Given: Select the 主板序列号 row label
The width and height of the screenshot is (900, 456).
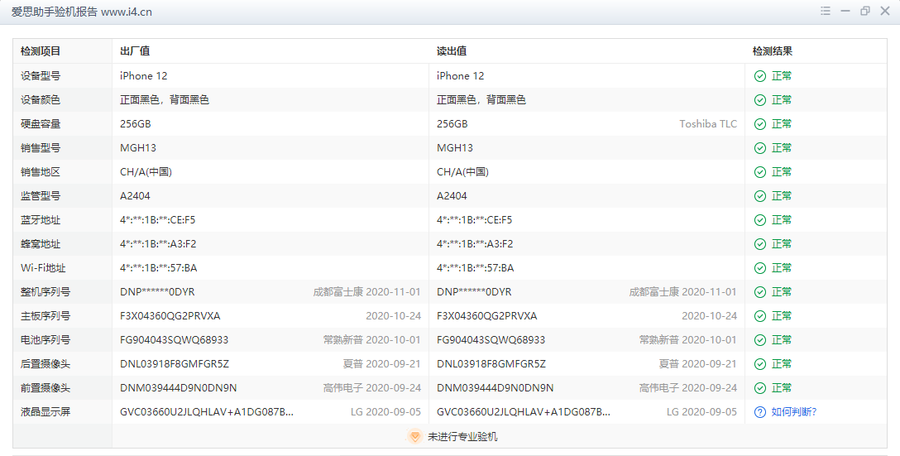Looking at the screenshot, I should pyautogui.click(x=45, y=316).
